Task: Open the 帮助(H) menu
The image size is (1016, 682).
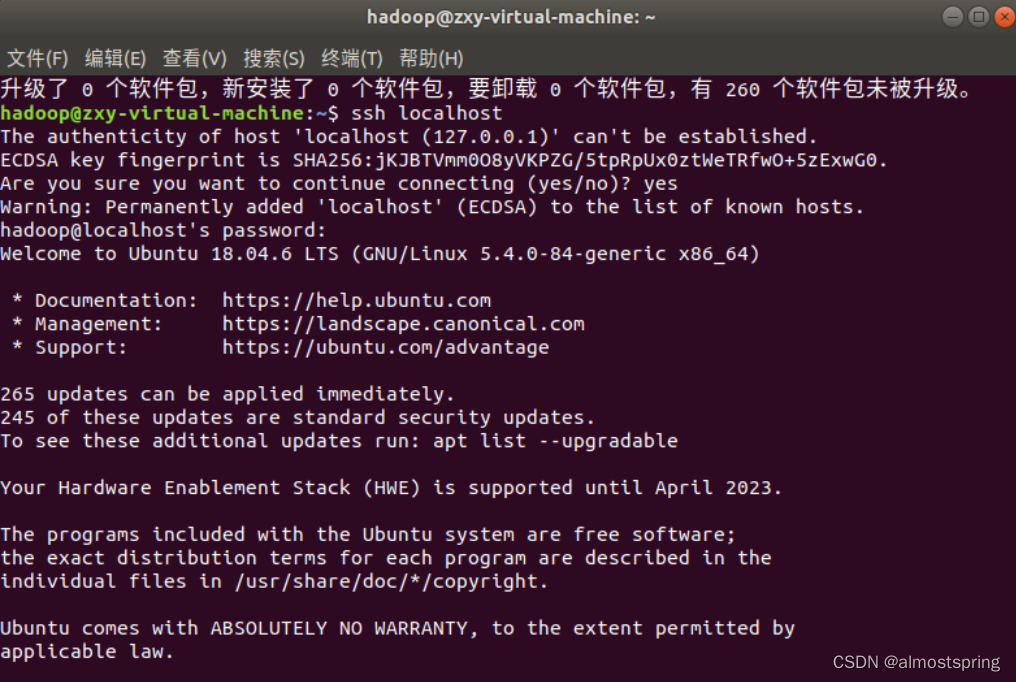Action: point(430,58)
